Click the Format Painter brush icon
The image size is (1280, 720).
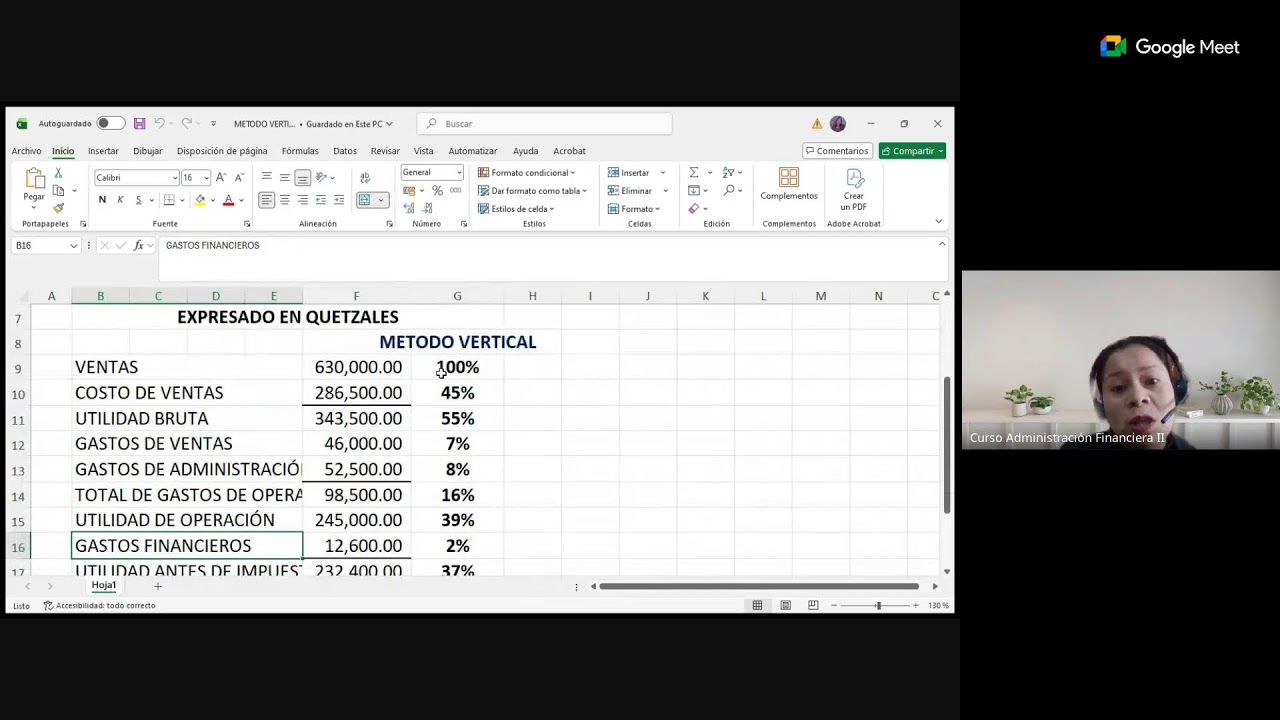[58, 208]
